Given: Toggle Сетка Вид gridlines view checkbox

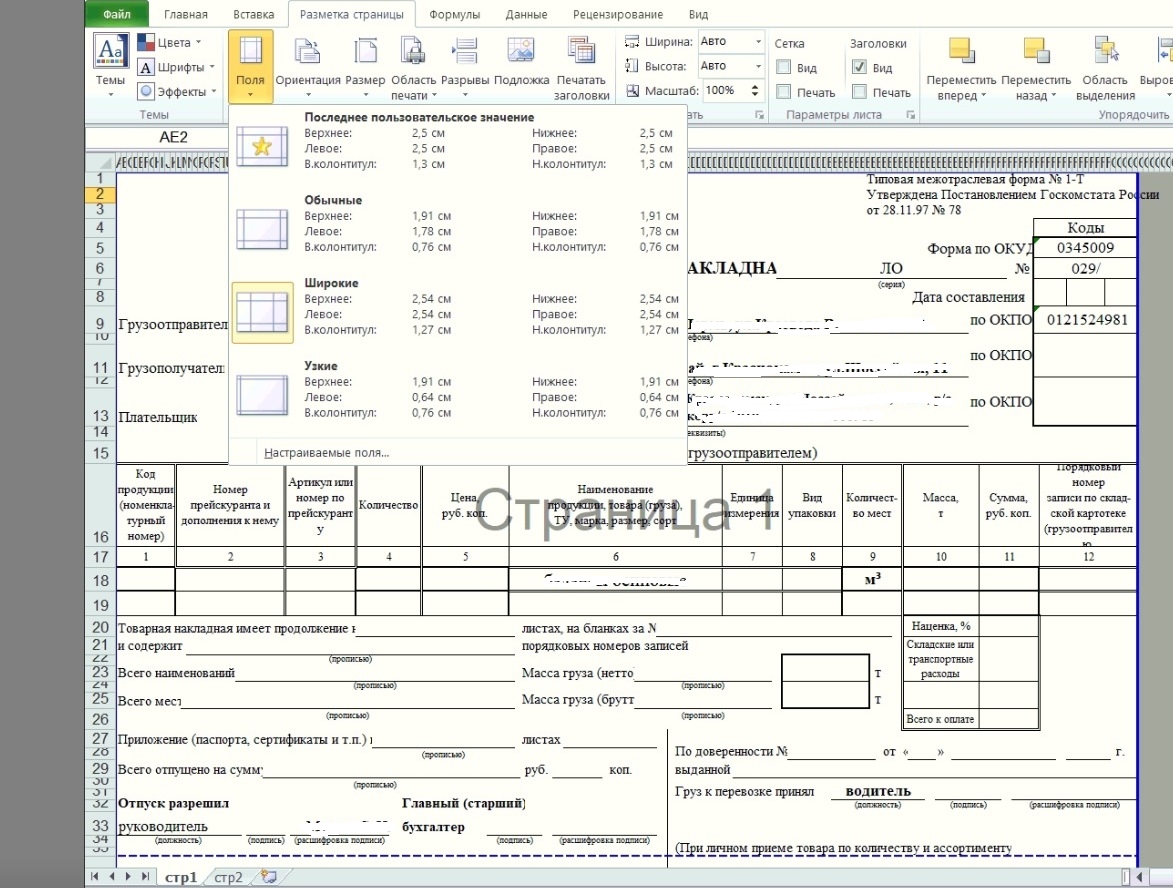Looking at the screenshot, I should tap(784, 67).
